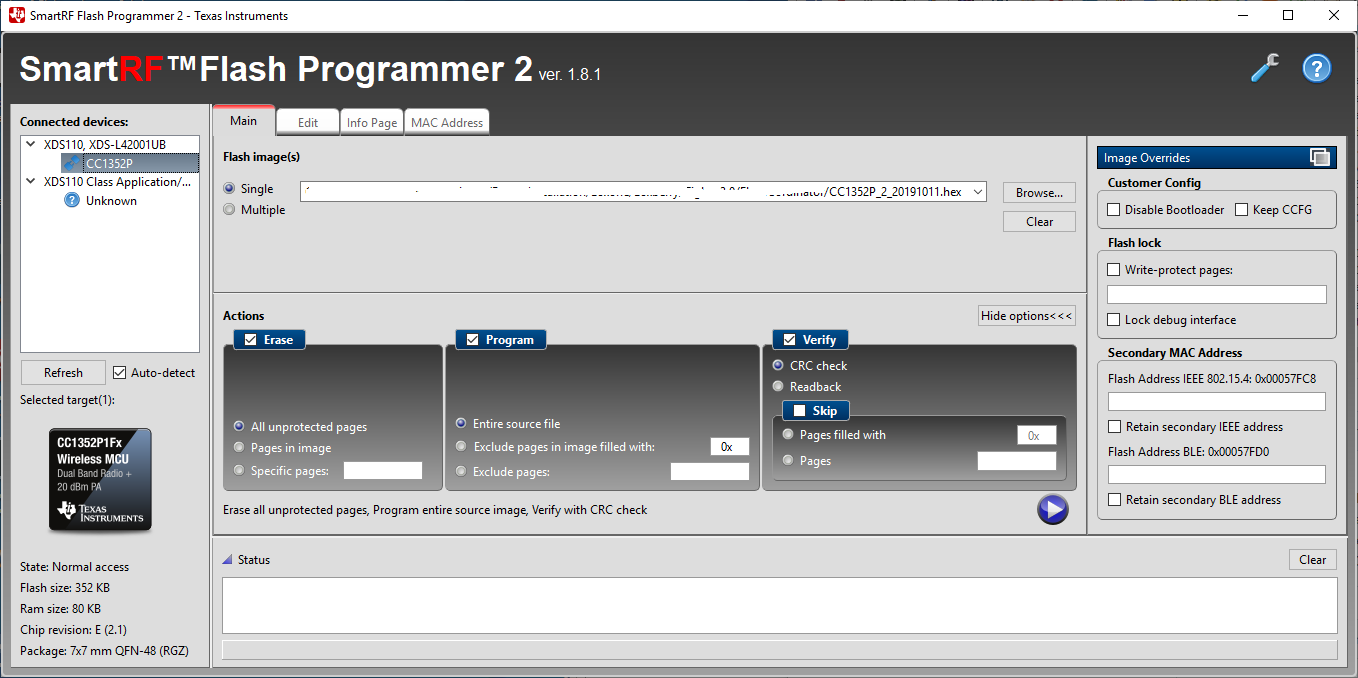Select Pages skip option

coord(788,460)
